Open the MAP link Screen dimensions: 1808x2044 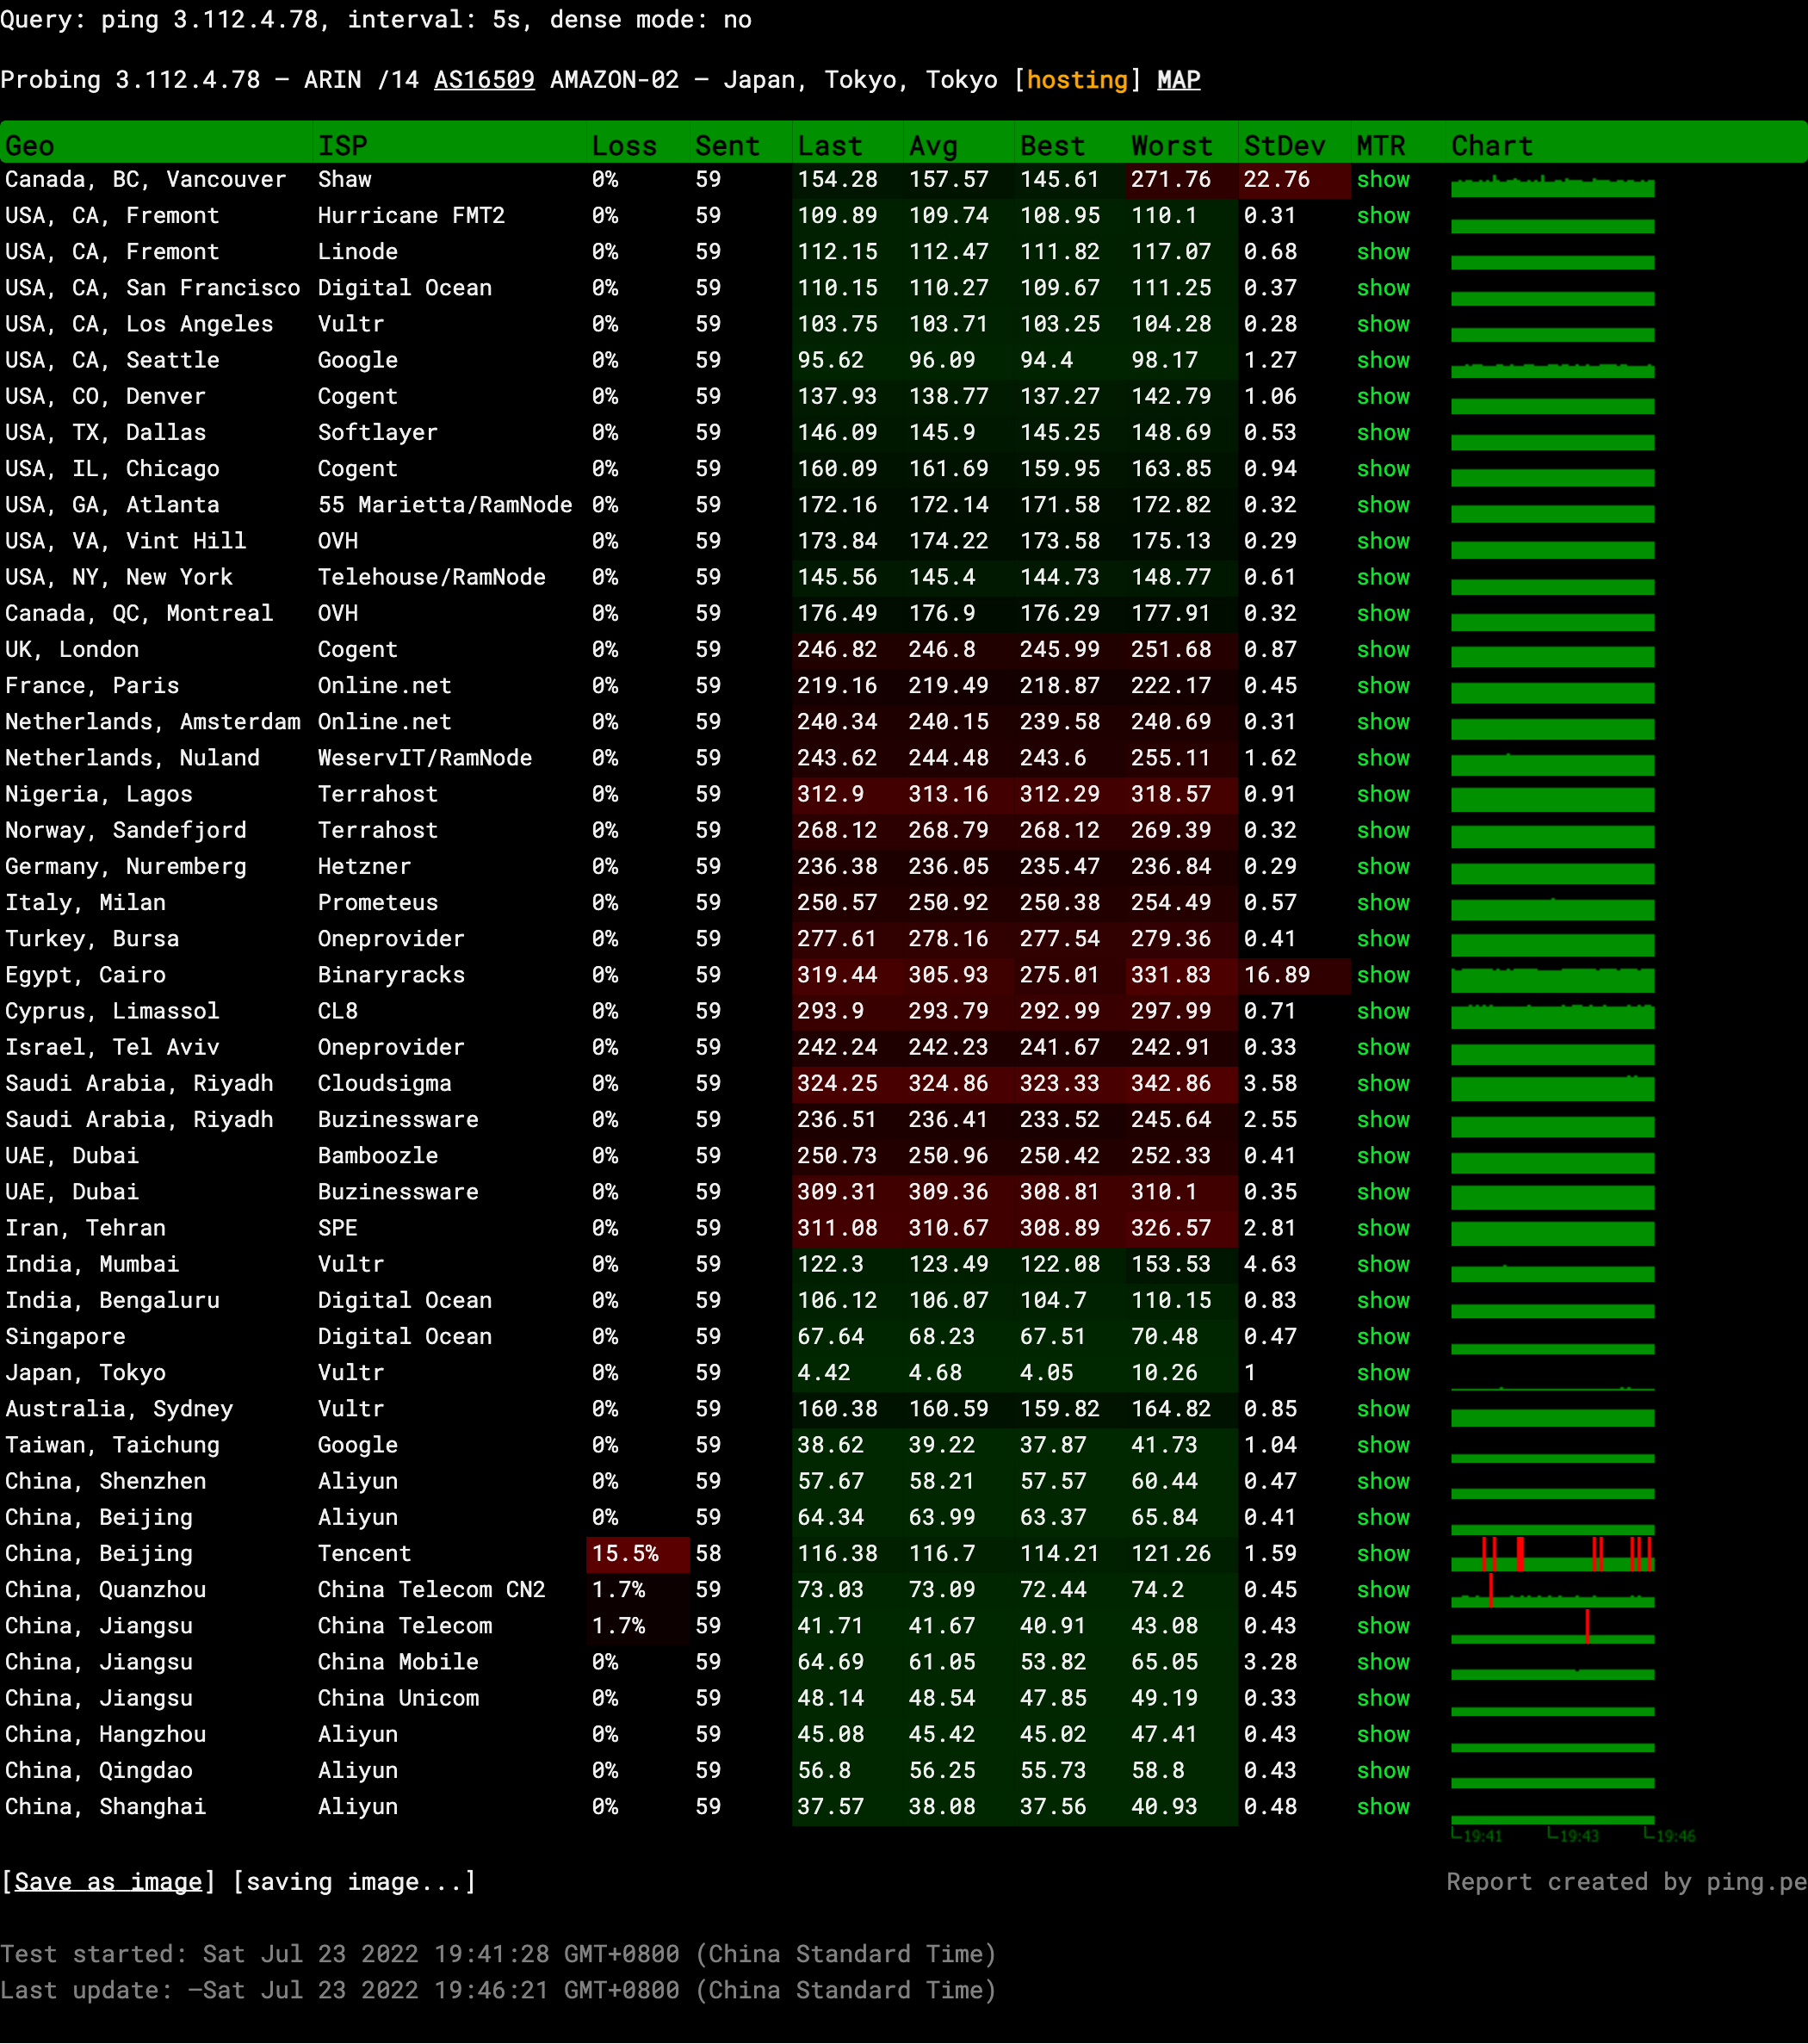pos(1178,80)
